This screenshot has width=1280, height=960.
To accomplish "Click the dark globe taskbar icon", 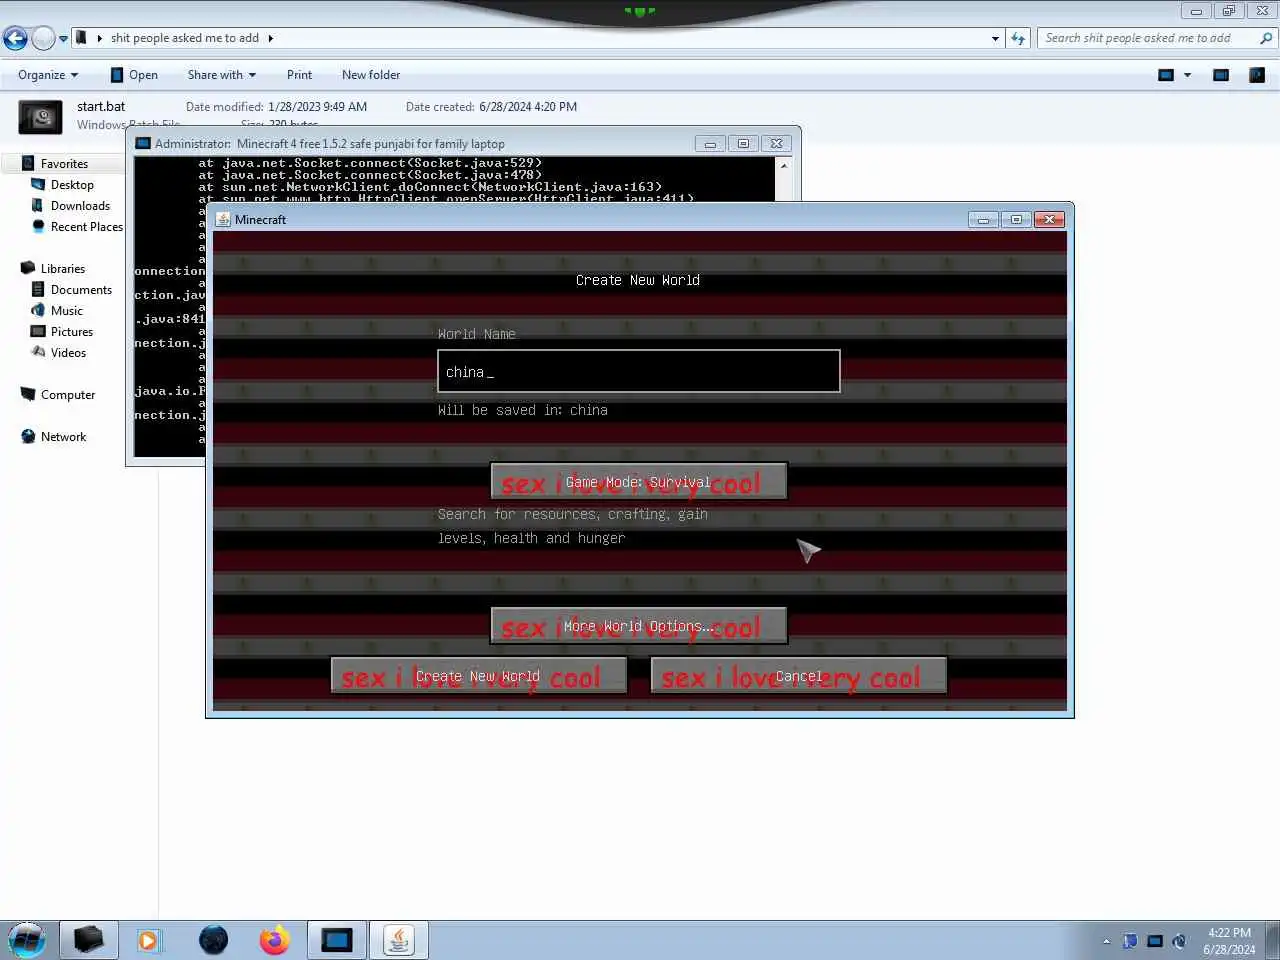I will (x=213, y=940).
